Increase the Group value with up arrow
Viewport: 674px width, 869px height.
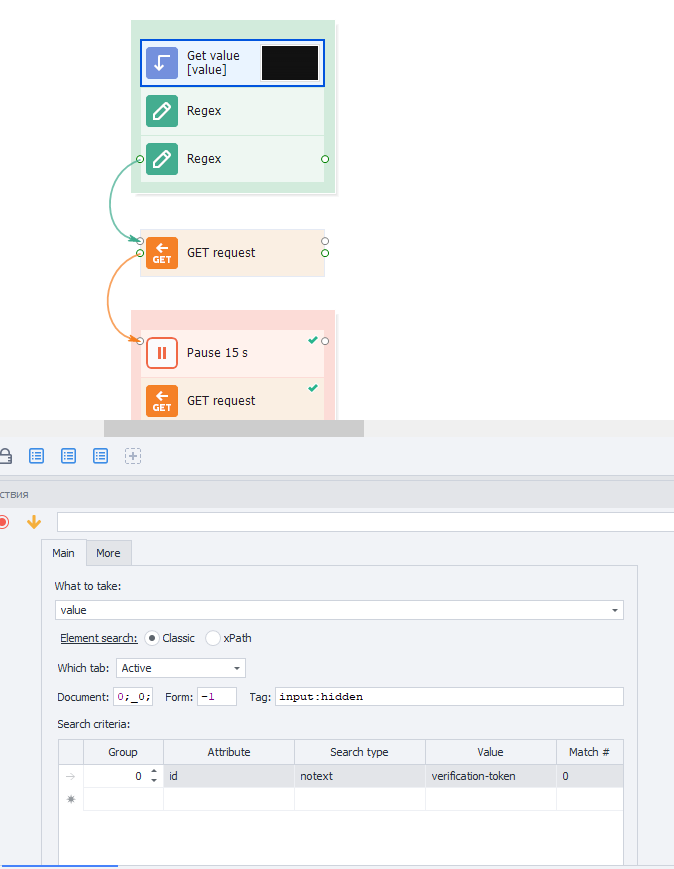(x=154, y=771)
